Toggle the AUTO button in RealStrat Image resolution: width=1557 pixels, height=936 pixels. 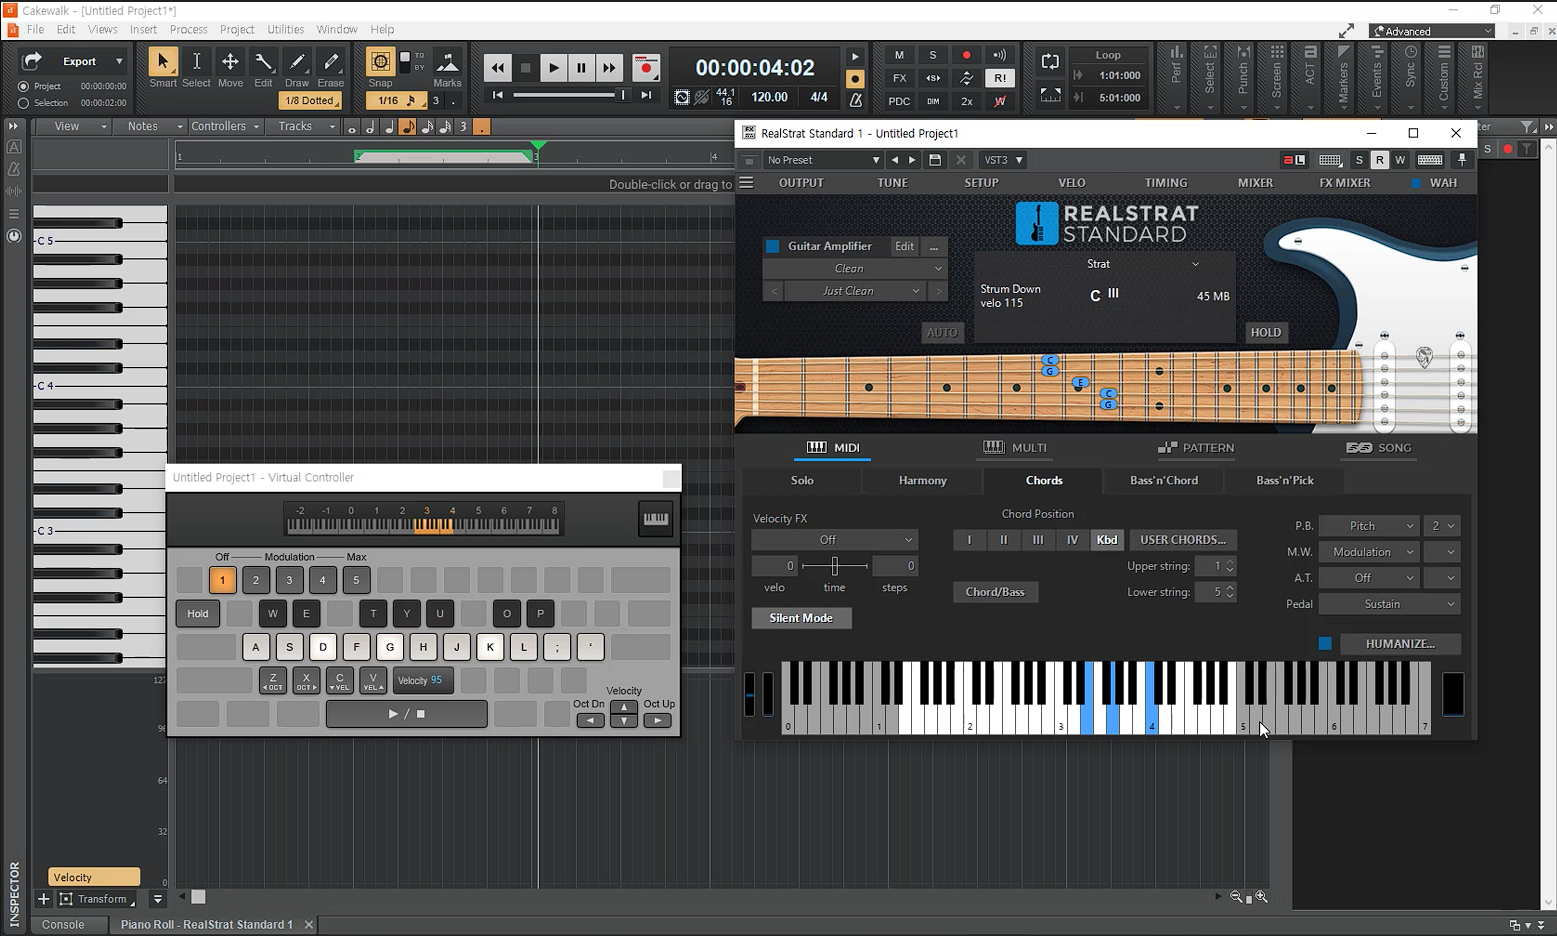[x=942, y=333]
